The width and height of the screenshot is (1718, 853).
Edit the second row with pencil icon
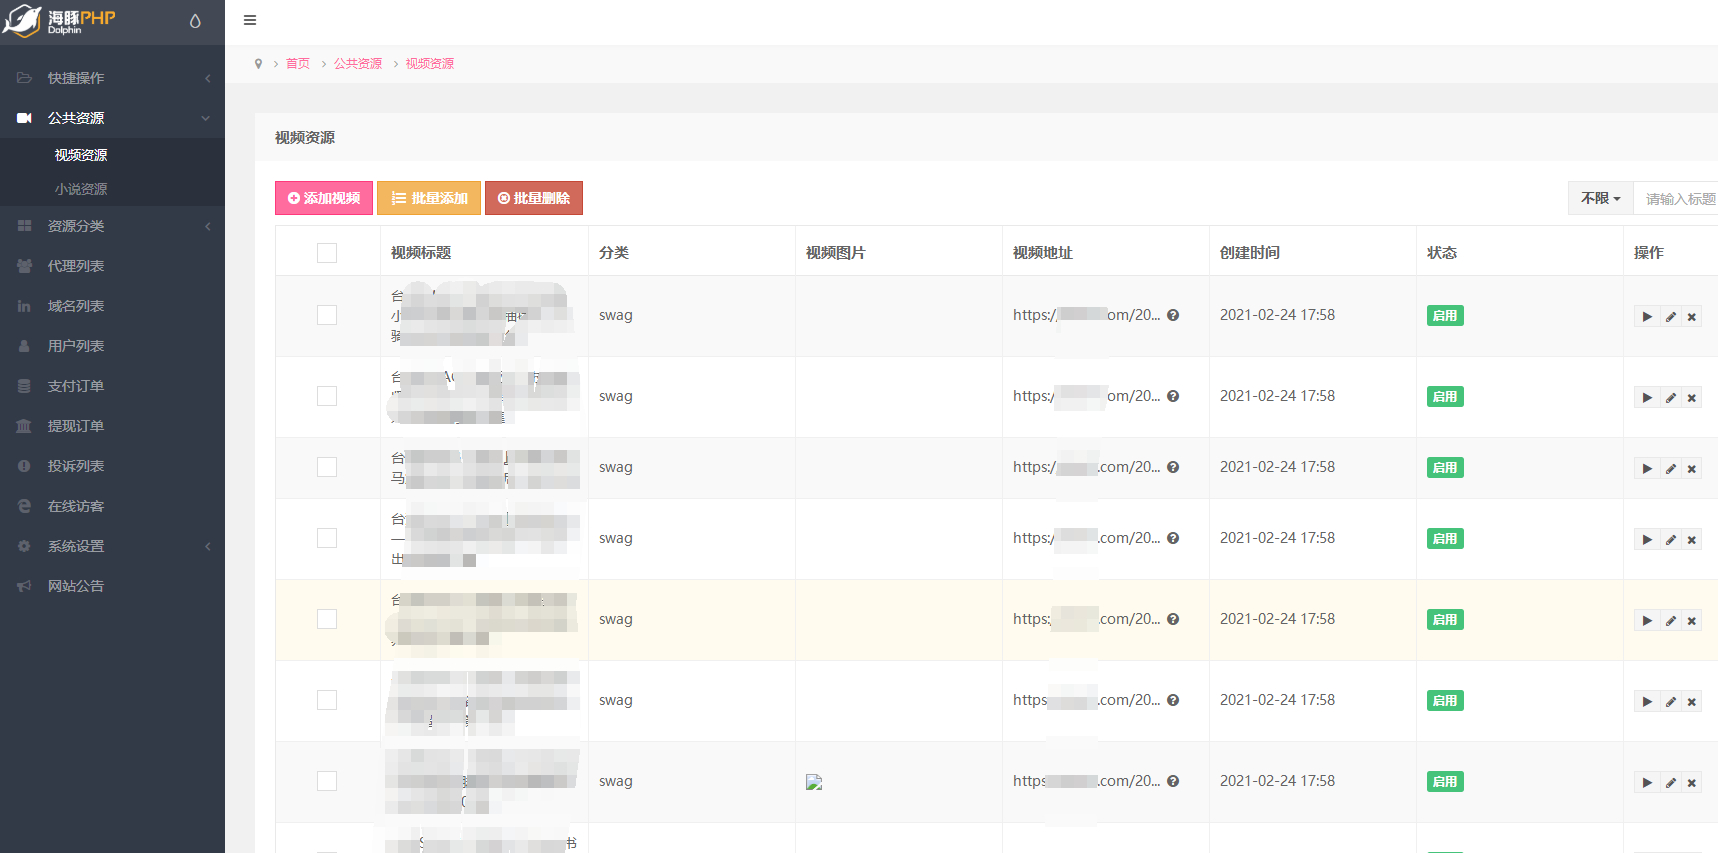coord(1670,398)
